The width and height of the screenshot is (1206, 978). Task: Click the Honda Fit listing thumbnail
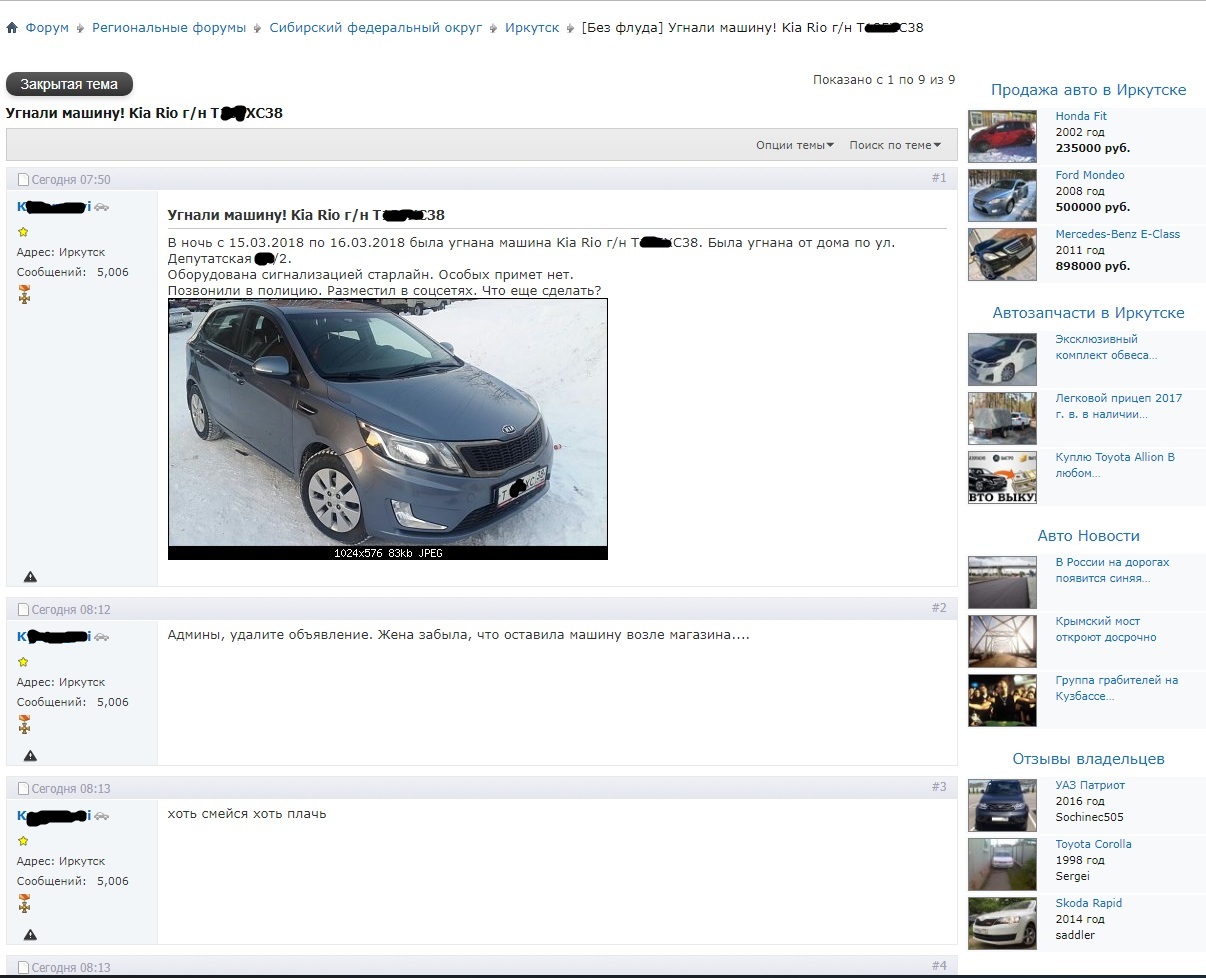click(1002, 136)
